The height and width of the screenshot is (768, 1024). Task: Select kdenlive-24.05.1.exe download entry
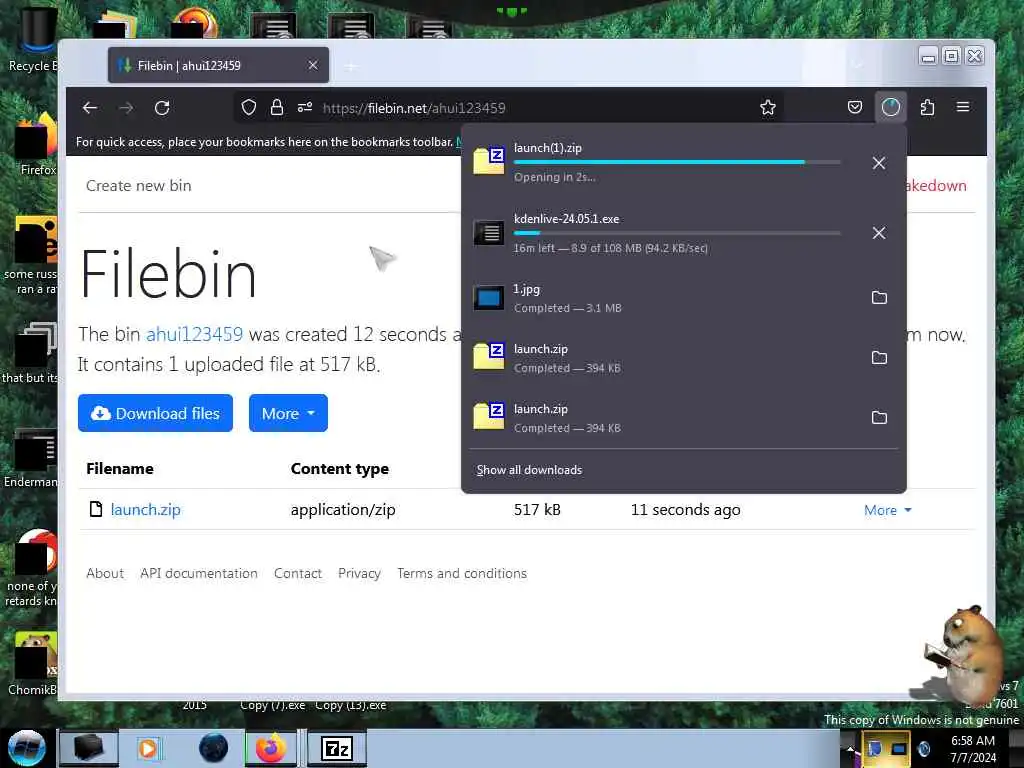tap(660, 233)
